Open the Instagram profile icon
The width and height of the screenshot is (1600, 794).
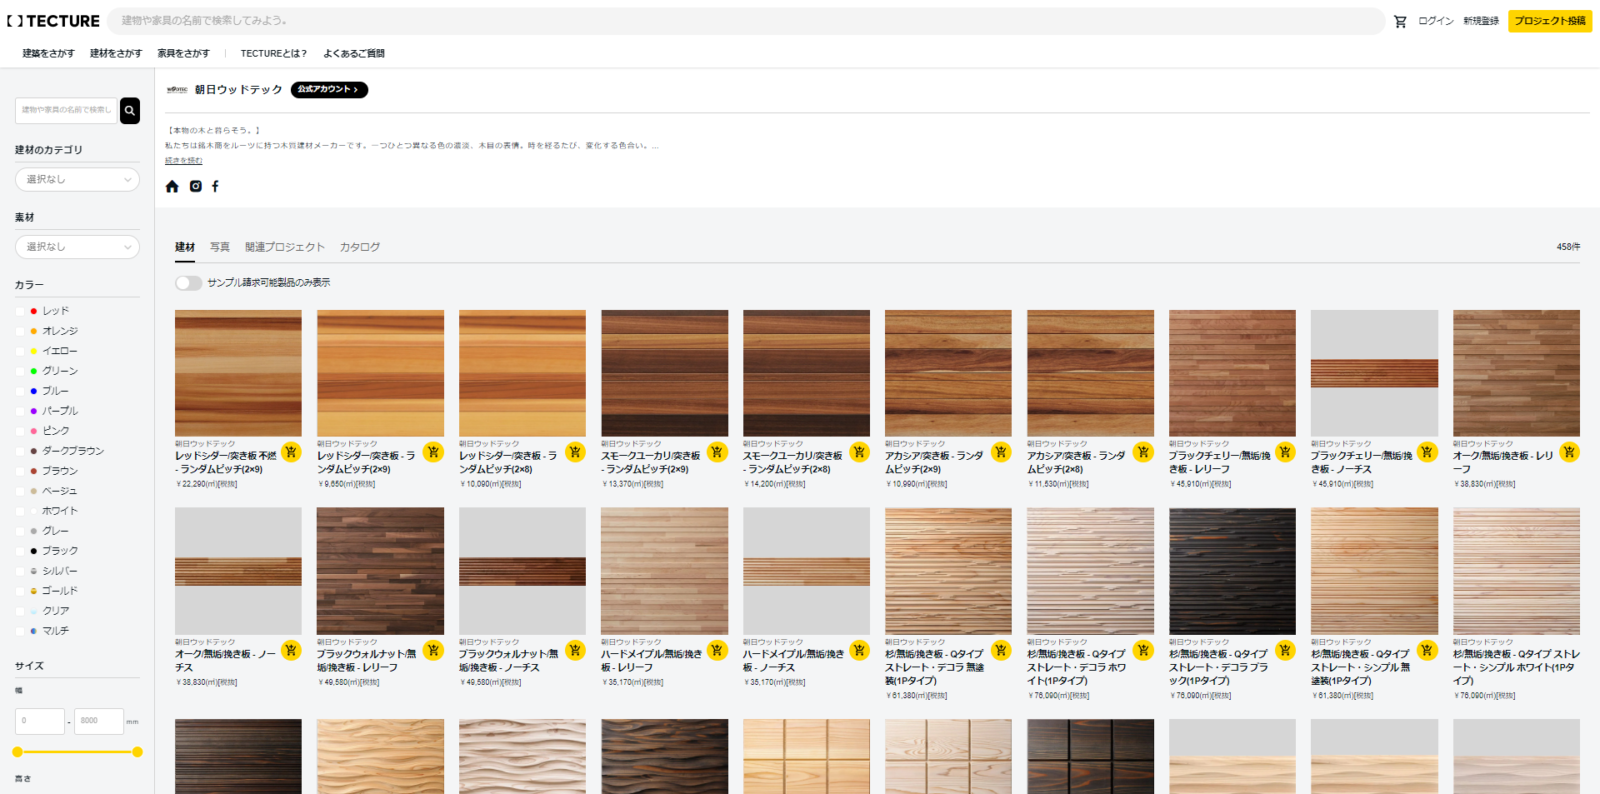coord(196,186)
